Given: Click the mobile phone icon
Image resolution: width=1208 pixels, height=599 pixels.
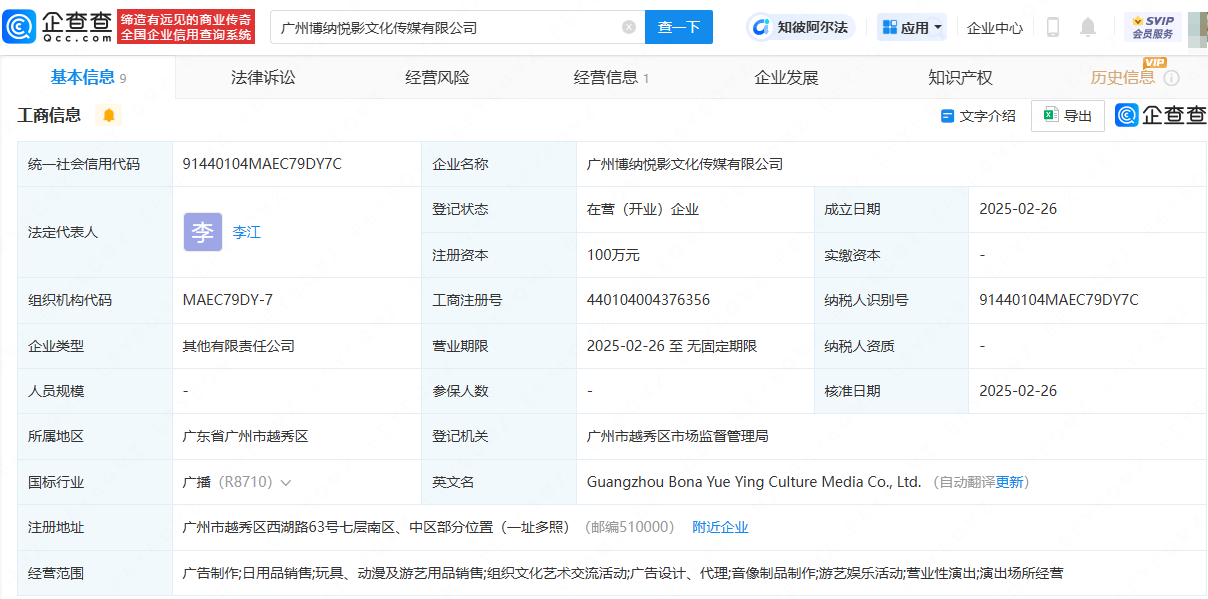Looking at the screenshot, I should 1052,27.
